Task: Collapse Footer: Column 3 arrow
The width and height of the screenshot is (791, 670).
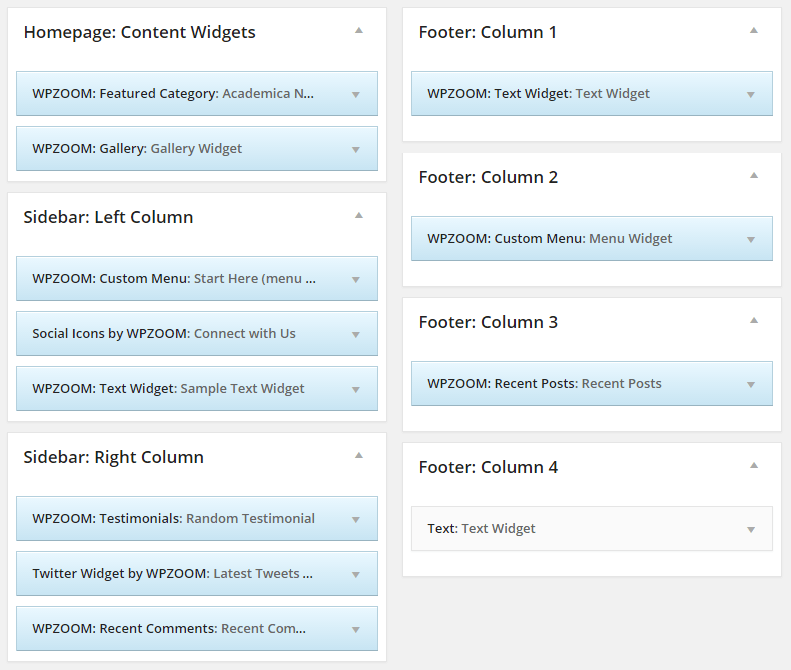Action: coord(754,320)
